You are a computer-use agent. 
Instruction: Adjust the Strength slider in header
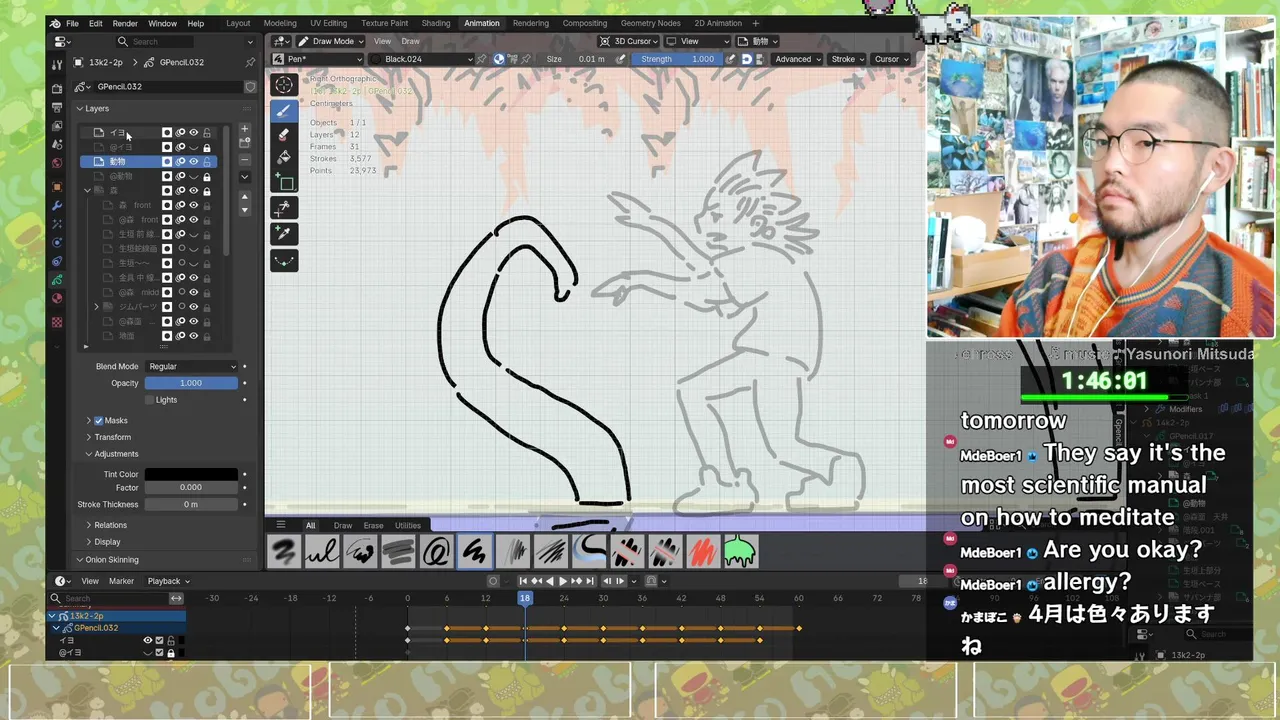(676, 59)
